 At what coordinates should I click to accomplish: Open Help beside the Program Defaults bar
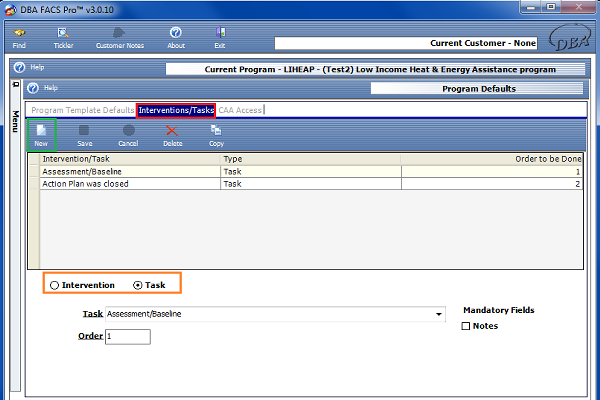42,88
